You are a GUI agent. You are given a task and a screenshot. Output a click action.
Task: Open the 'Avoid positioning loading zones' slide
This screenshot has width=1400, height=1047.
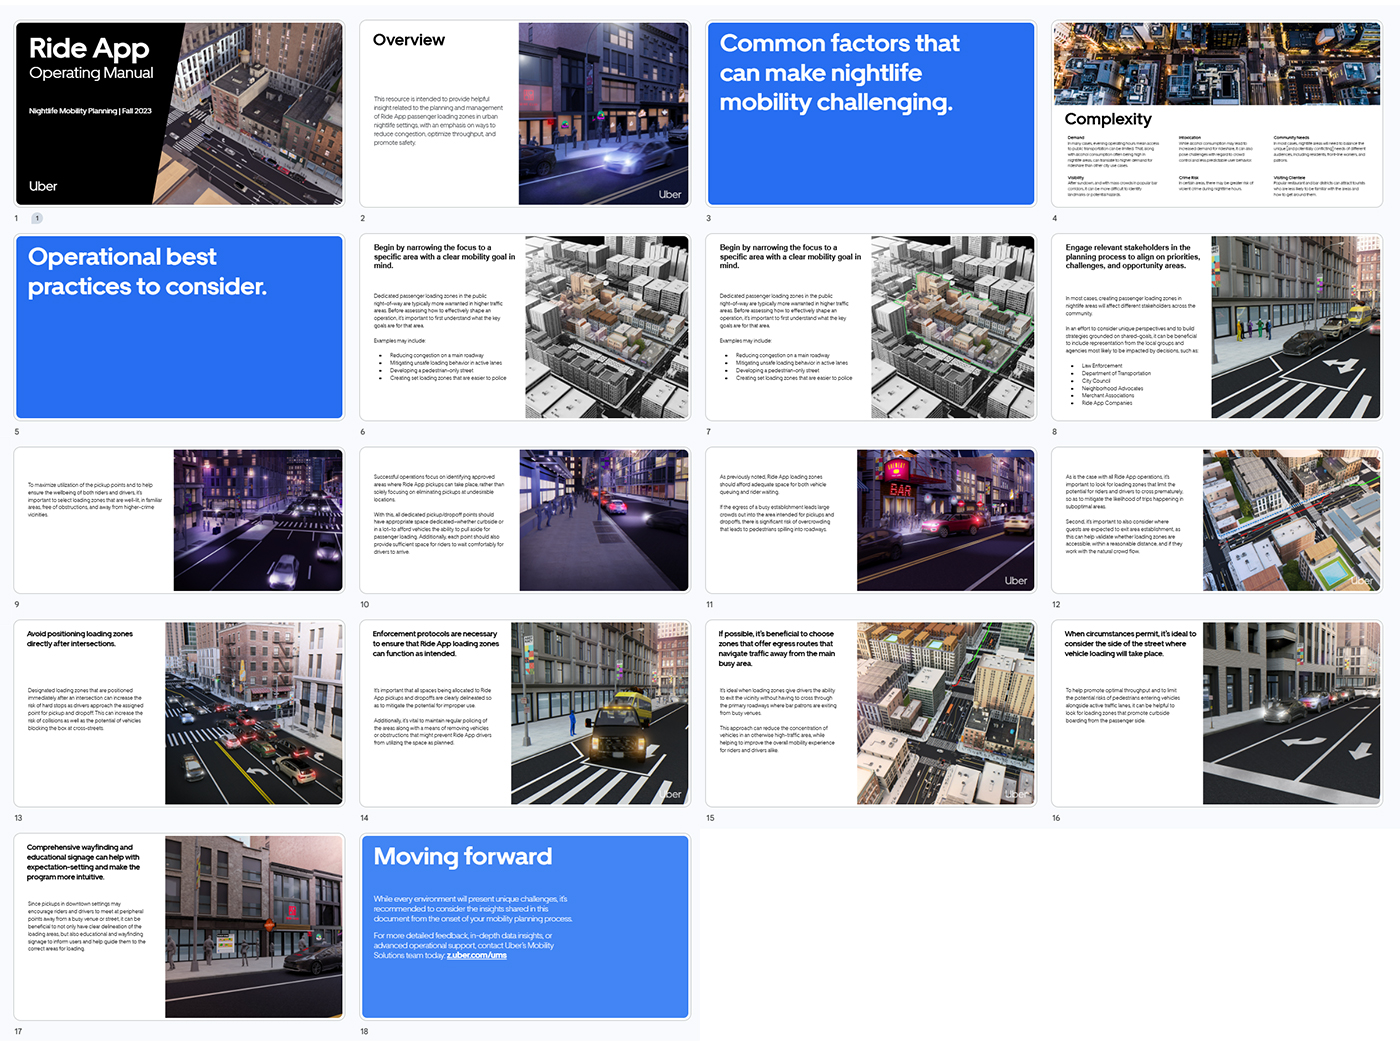point(179,713)
